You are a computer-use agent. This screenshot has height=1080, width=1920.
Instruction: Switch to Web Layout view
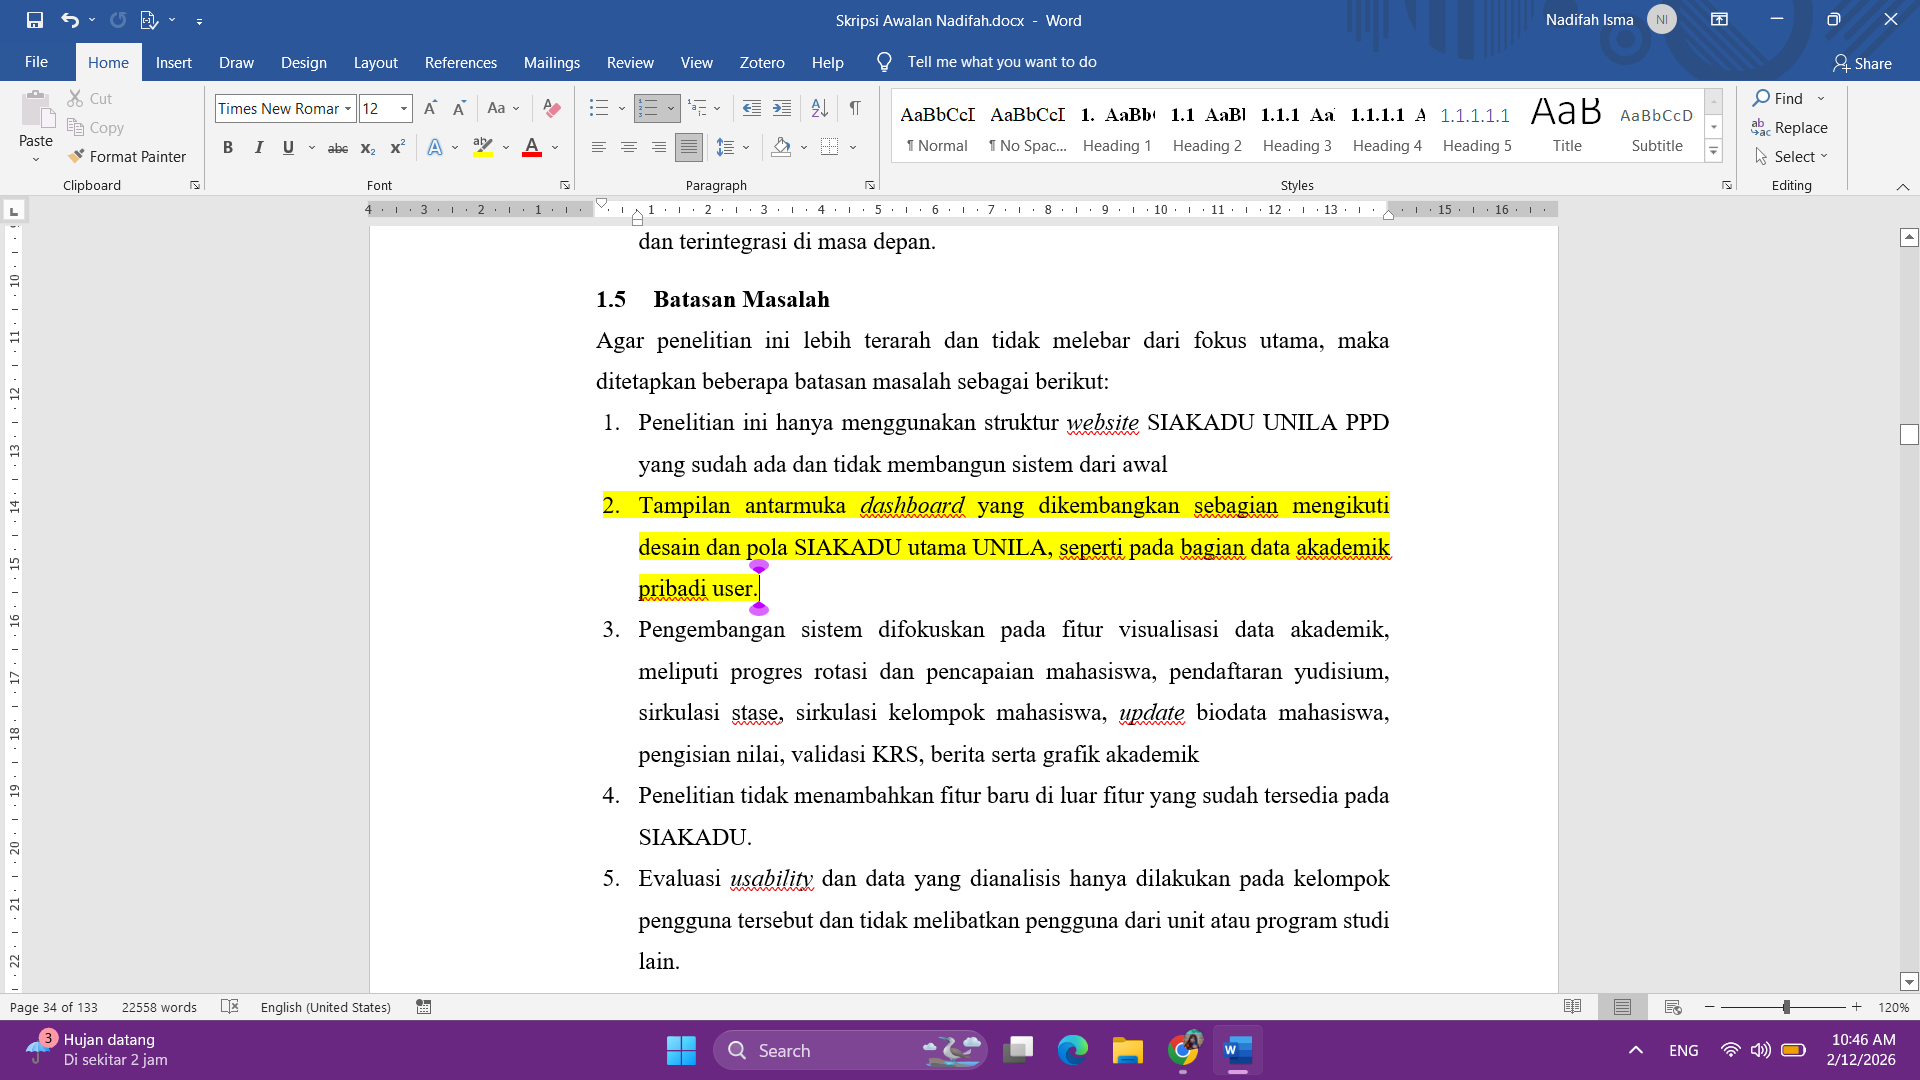(1673, 1007)
